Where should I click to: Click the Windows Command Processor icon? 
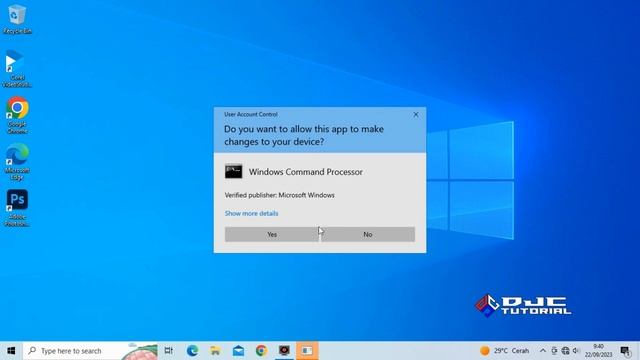(x=233, y=171)
